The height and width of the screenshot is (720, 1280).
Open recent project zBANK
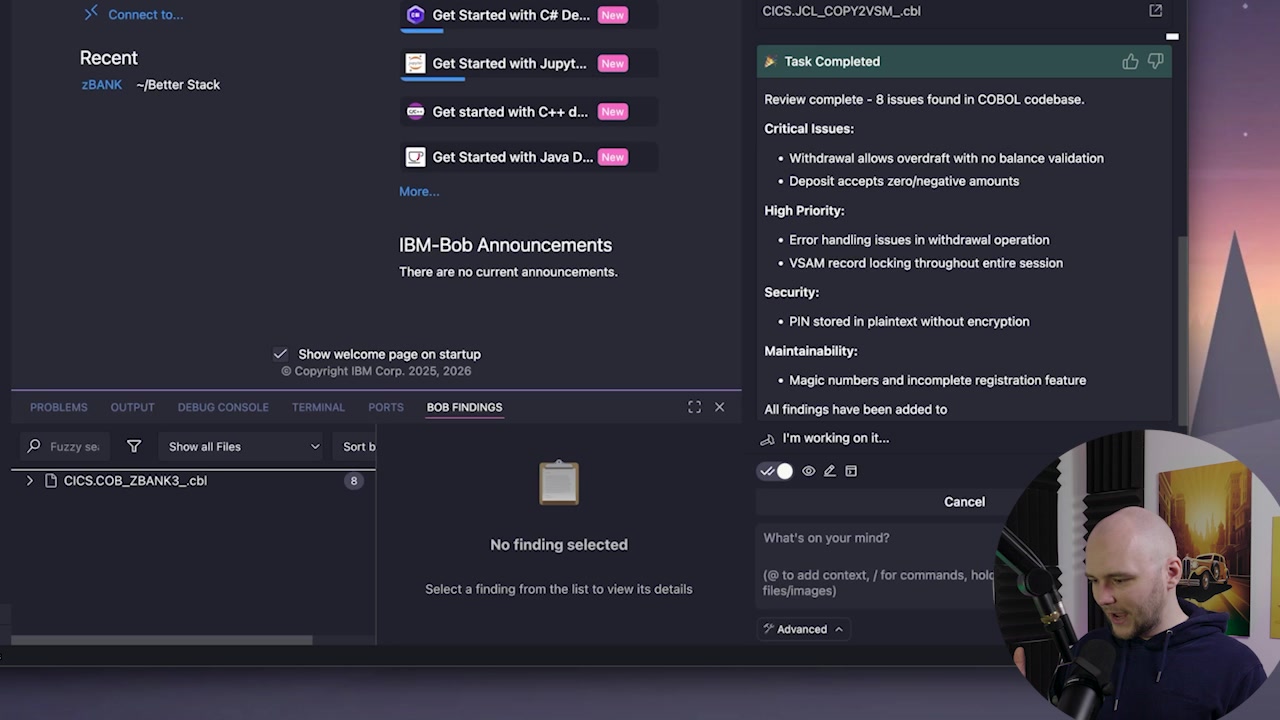[101, 85]
